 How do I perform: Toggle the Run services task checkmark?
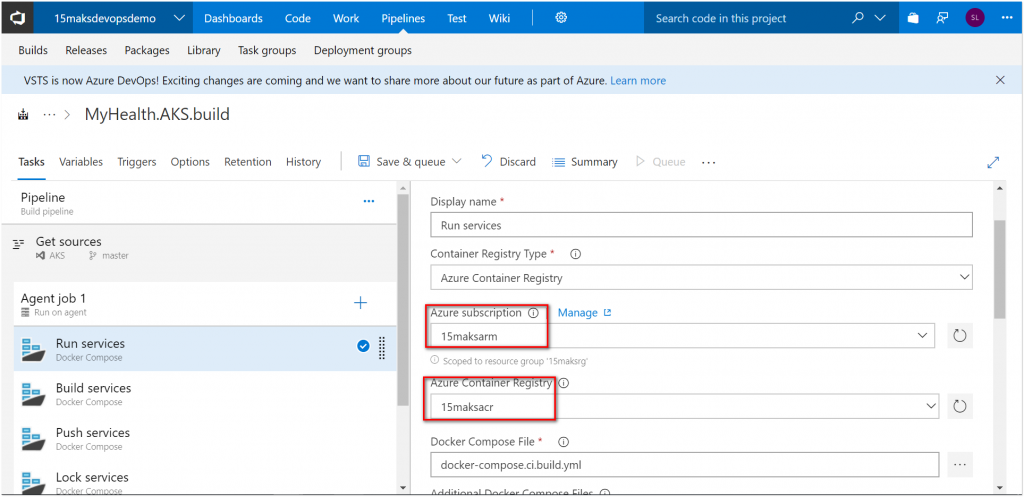tap(364, 346)
